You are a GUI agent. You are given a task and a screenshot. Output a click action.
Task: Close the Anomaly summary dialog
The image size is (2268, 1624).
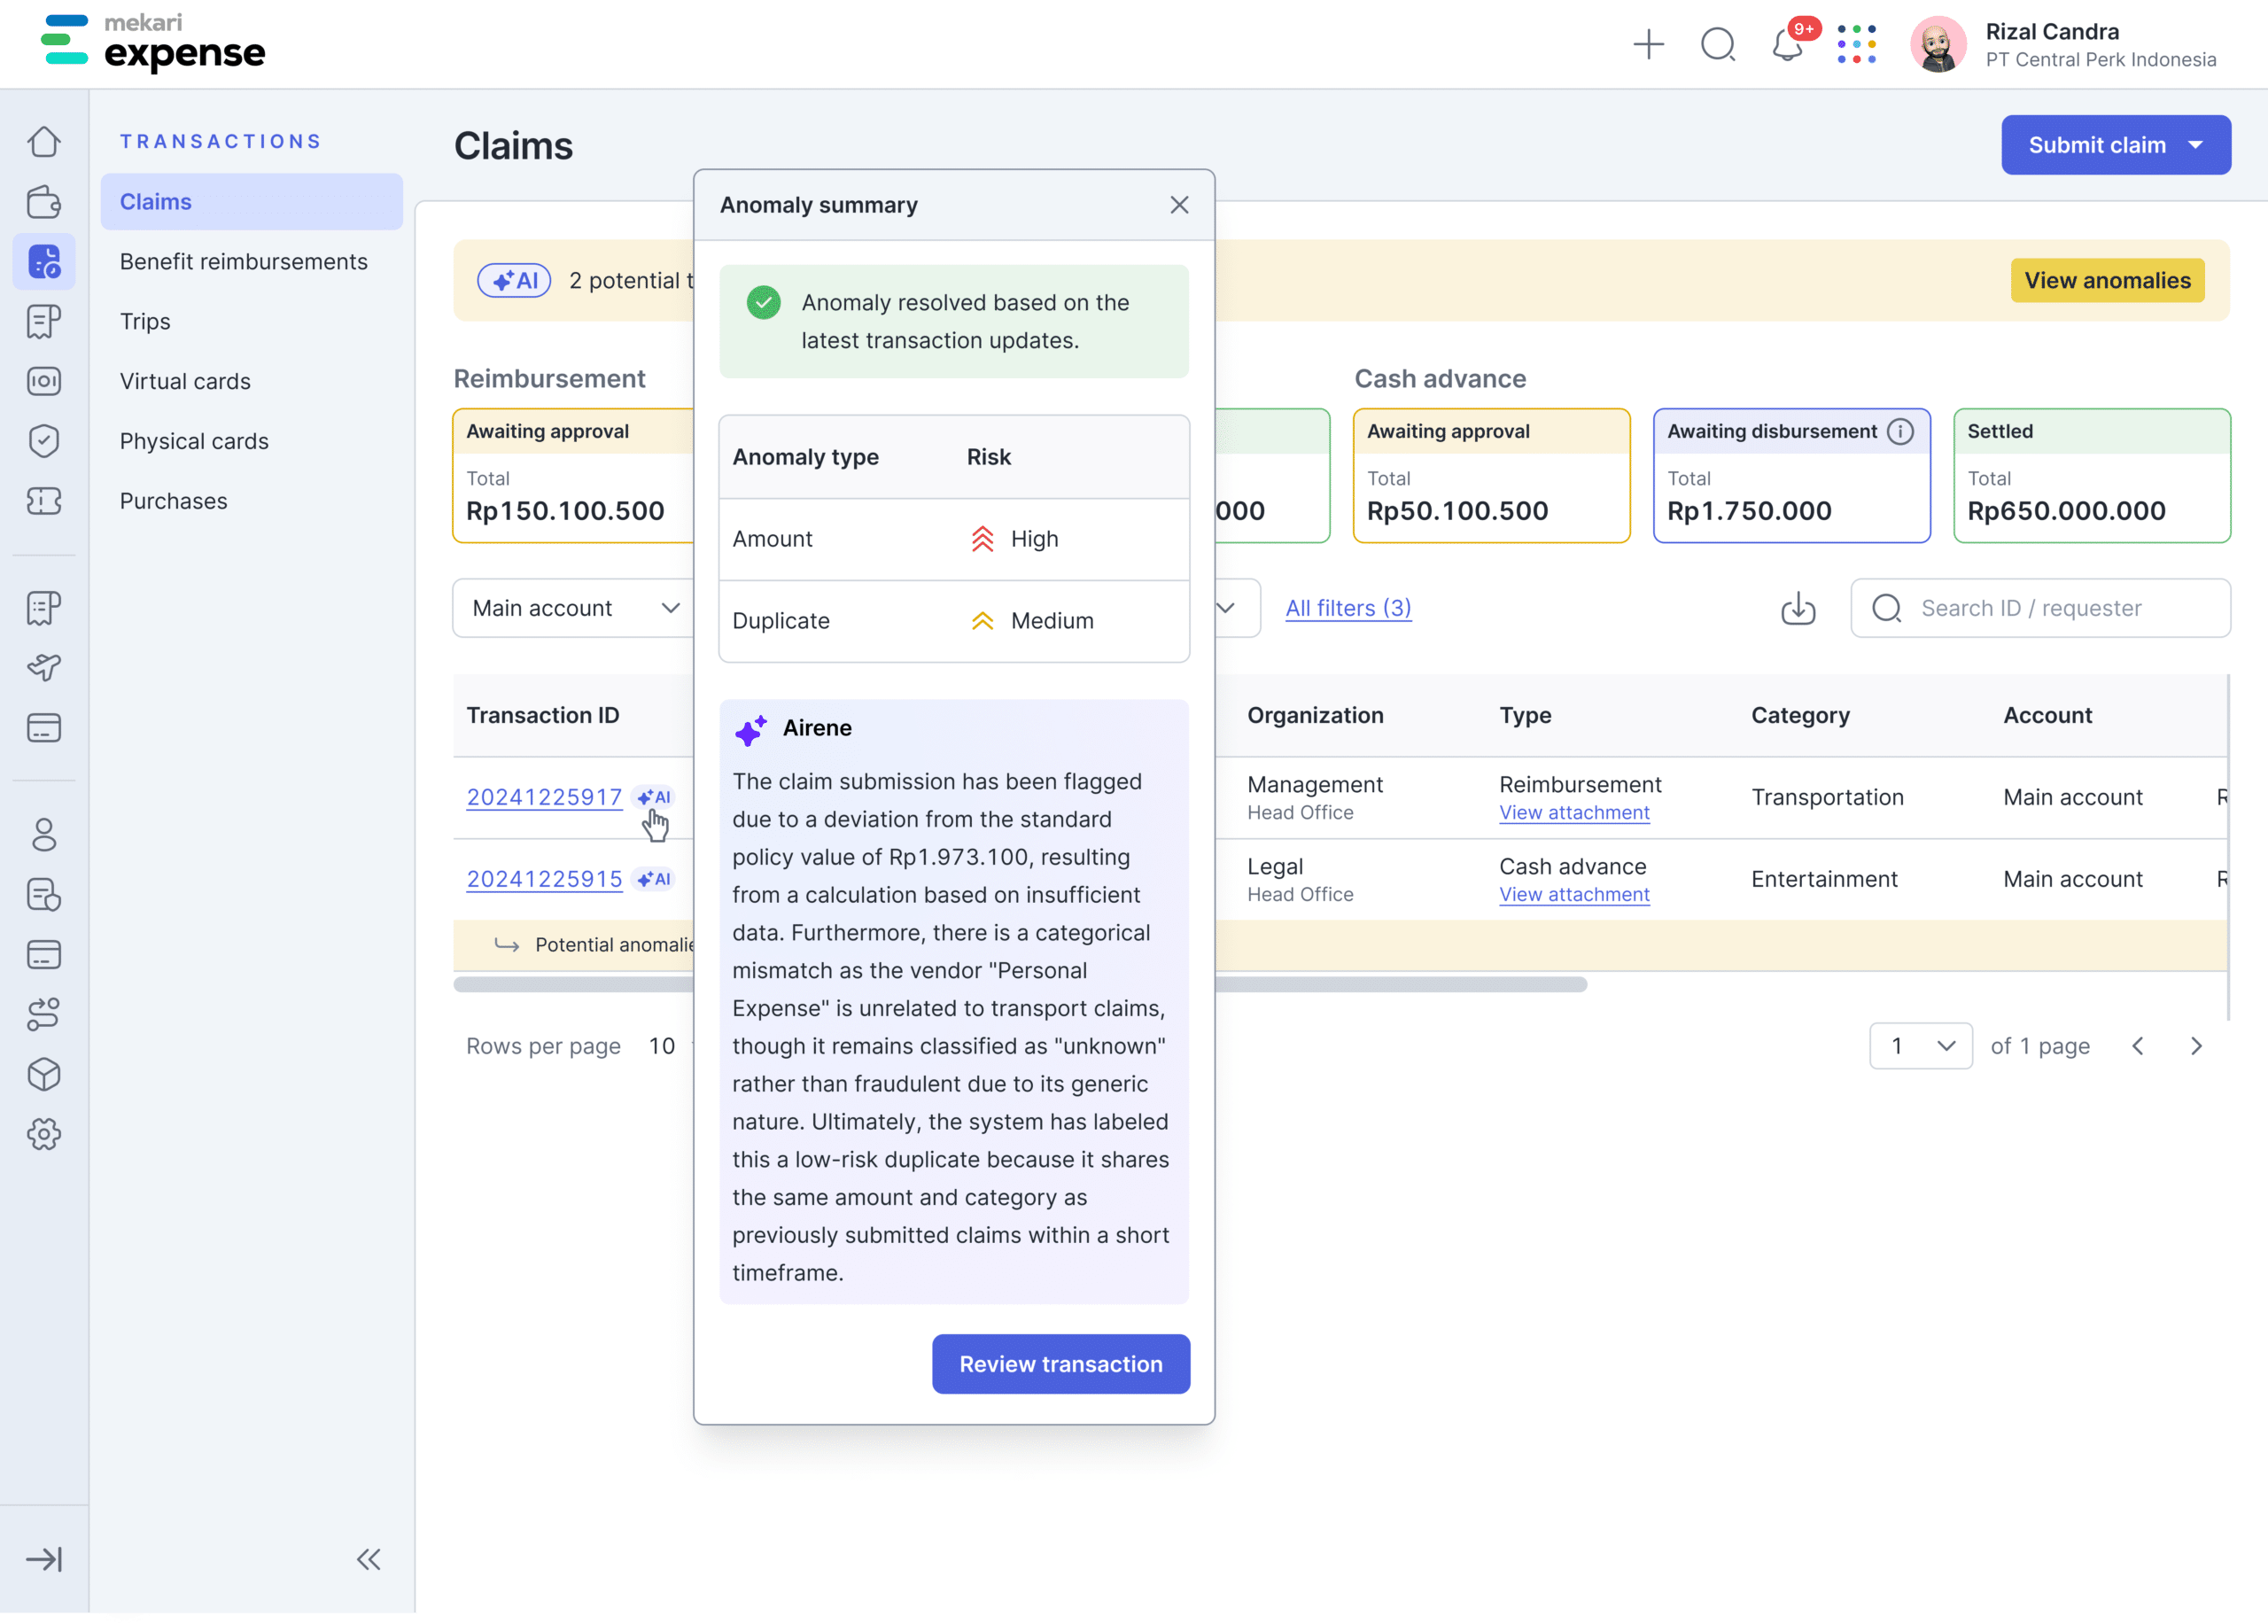coord(1179,205)
